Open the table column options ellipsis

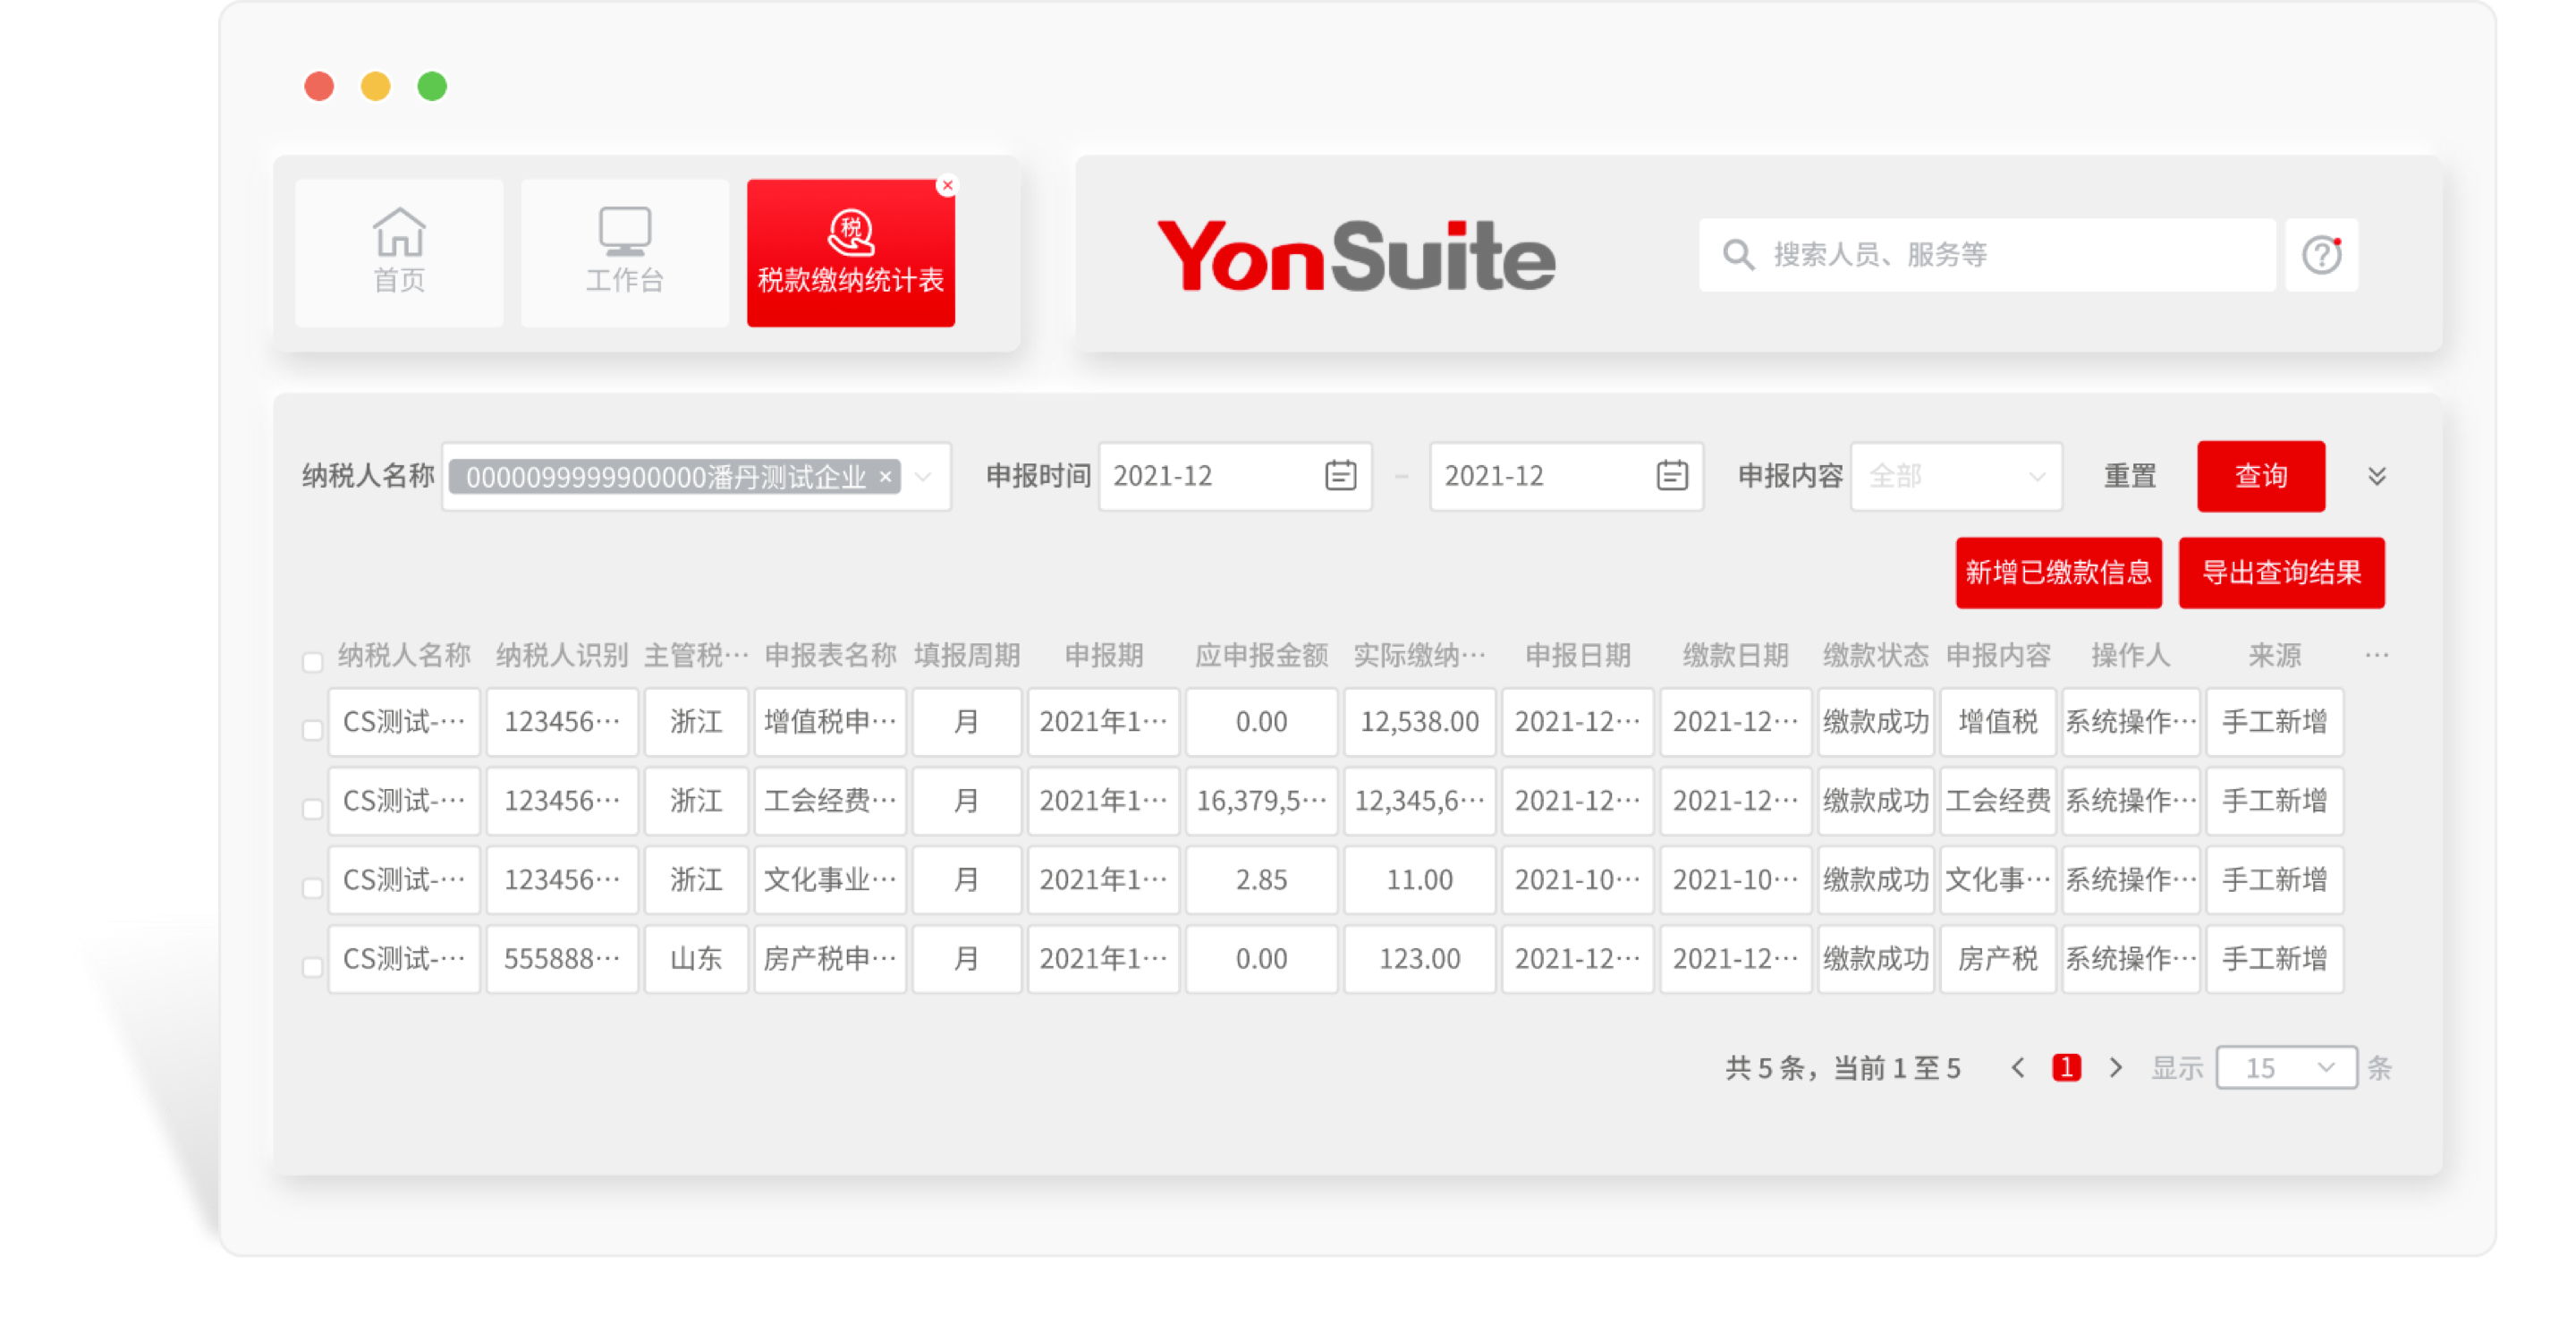point(2377,655)
